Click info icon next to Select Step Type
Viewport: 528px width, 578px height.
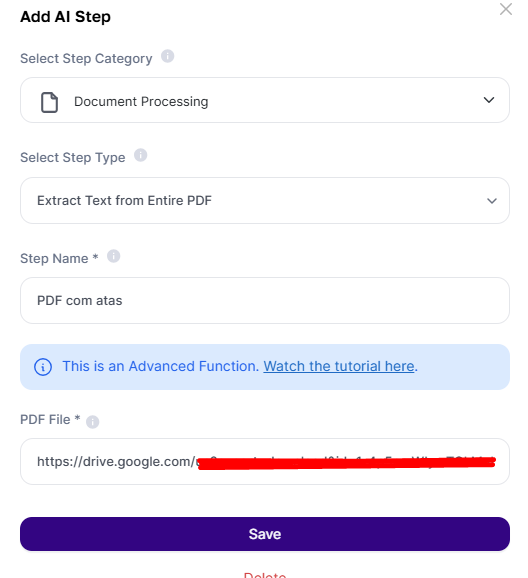tap(140, 155)
